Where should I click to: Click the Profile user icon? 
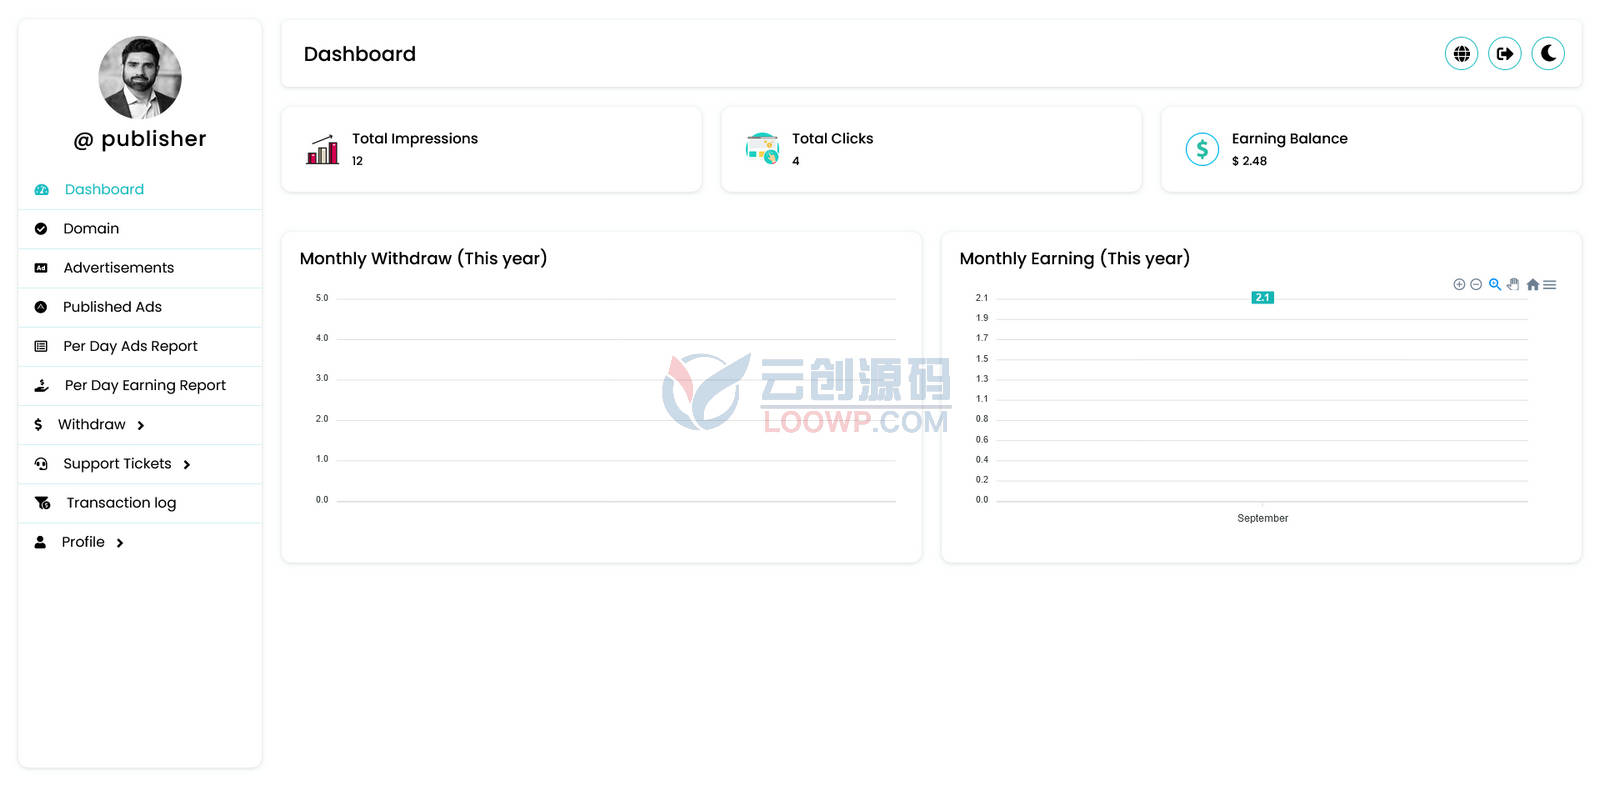coord(40,542)
